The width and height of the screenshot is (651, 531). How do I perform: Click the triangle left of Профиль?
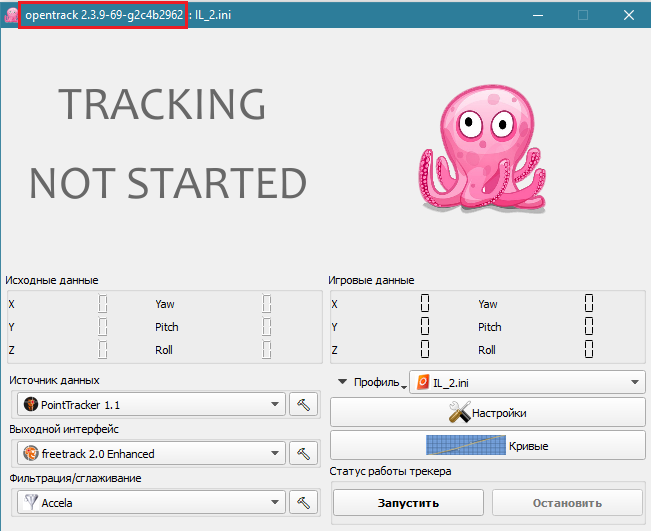(x=342, y=381)
